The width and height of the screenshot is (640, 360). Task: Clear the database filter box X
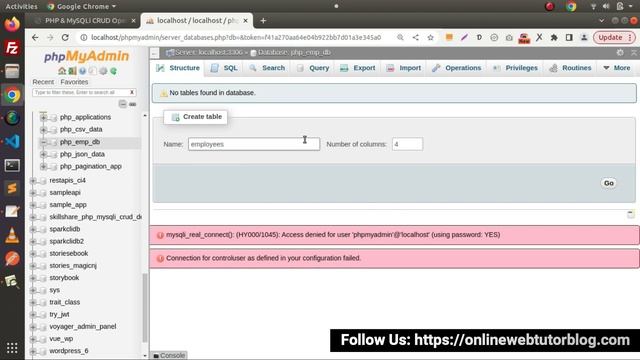point(132,92)
